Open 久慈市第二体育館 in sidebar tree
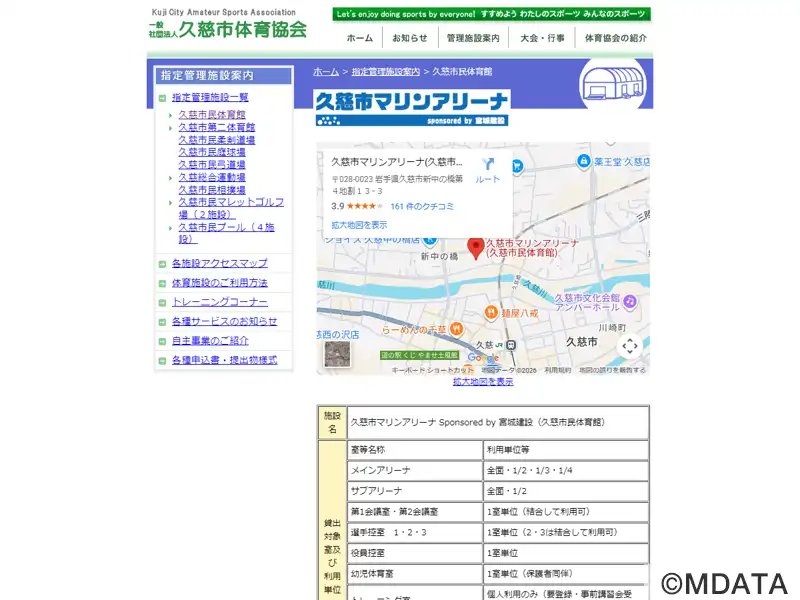The image size is (800, 600). point(217,127)
